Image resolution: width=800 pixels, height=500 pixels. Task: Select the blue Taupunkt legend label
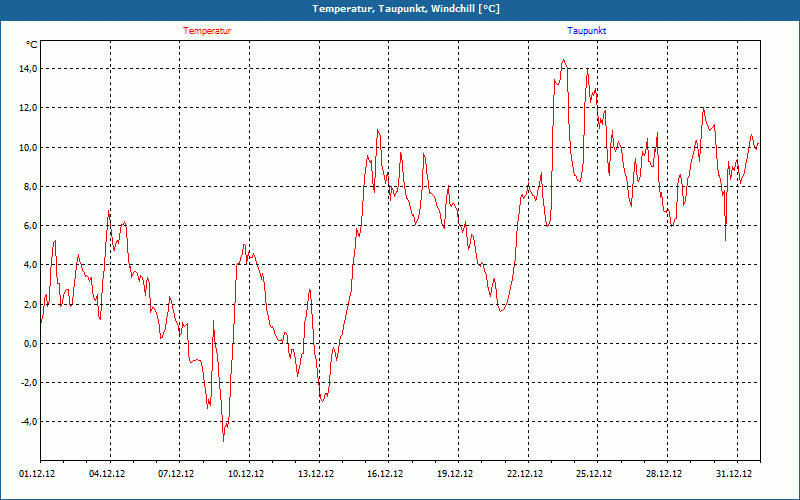[587, 31]
